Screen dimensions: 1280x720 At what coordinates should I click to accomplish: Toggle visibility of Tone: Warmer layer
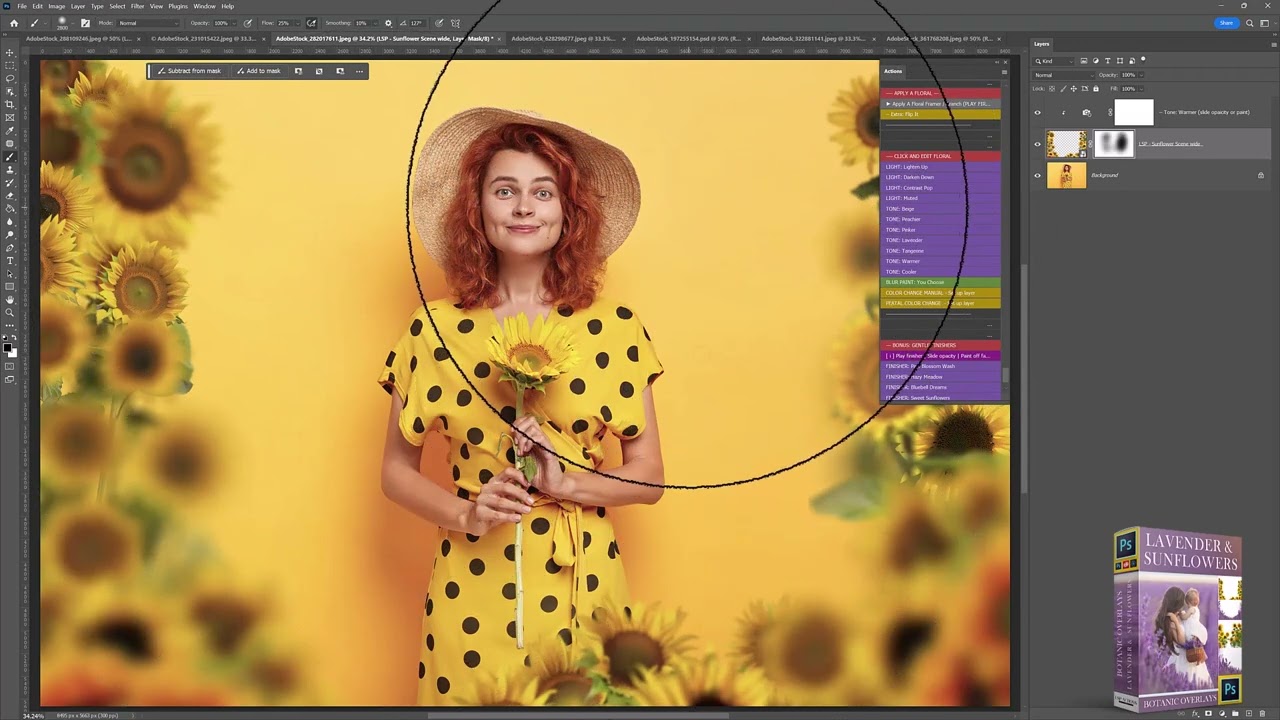tap(1037, 112)
